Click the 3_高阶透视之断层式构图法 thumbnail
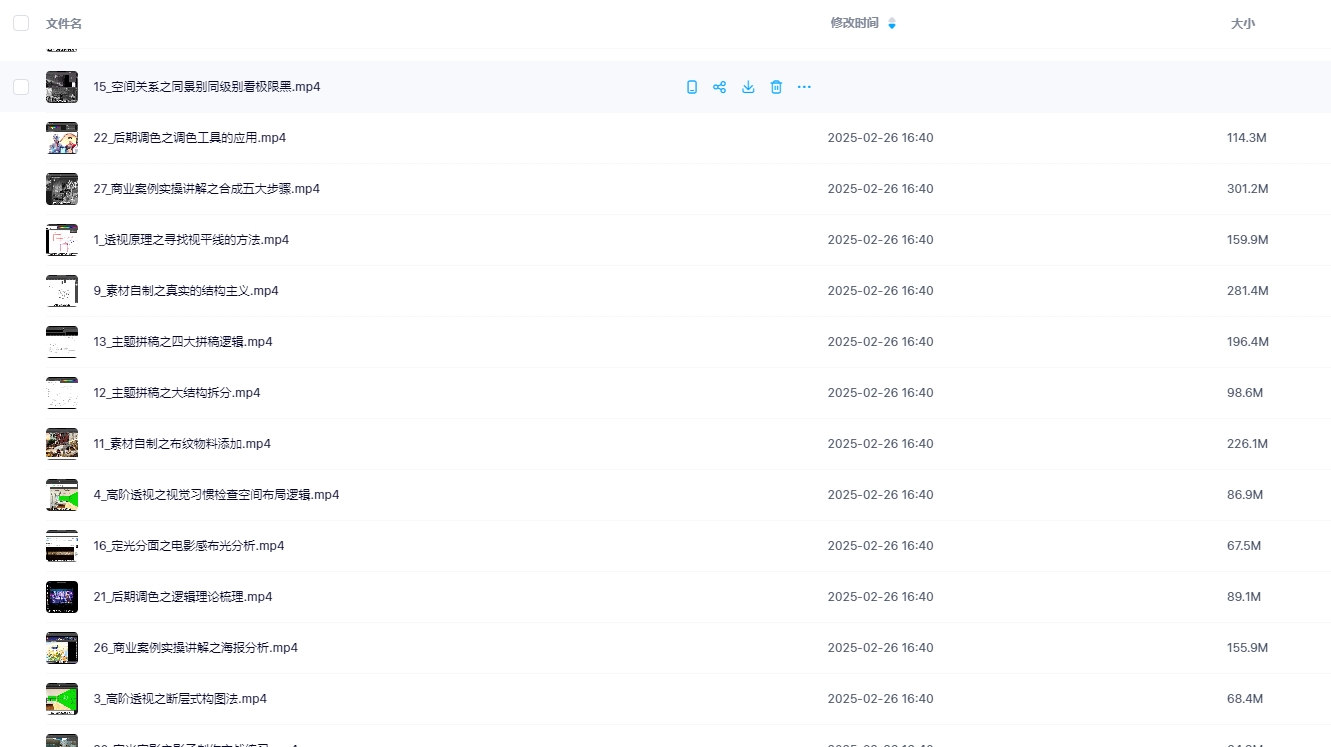Viewport: 1331px width, 747px height. coord(62,699)
